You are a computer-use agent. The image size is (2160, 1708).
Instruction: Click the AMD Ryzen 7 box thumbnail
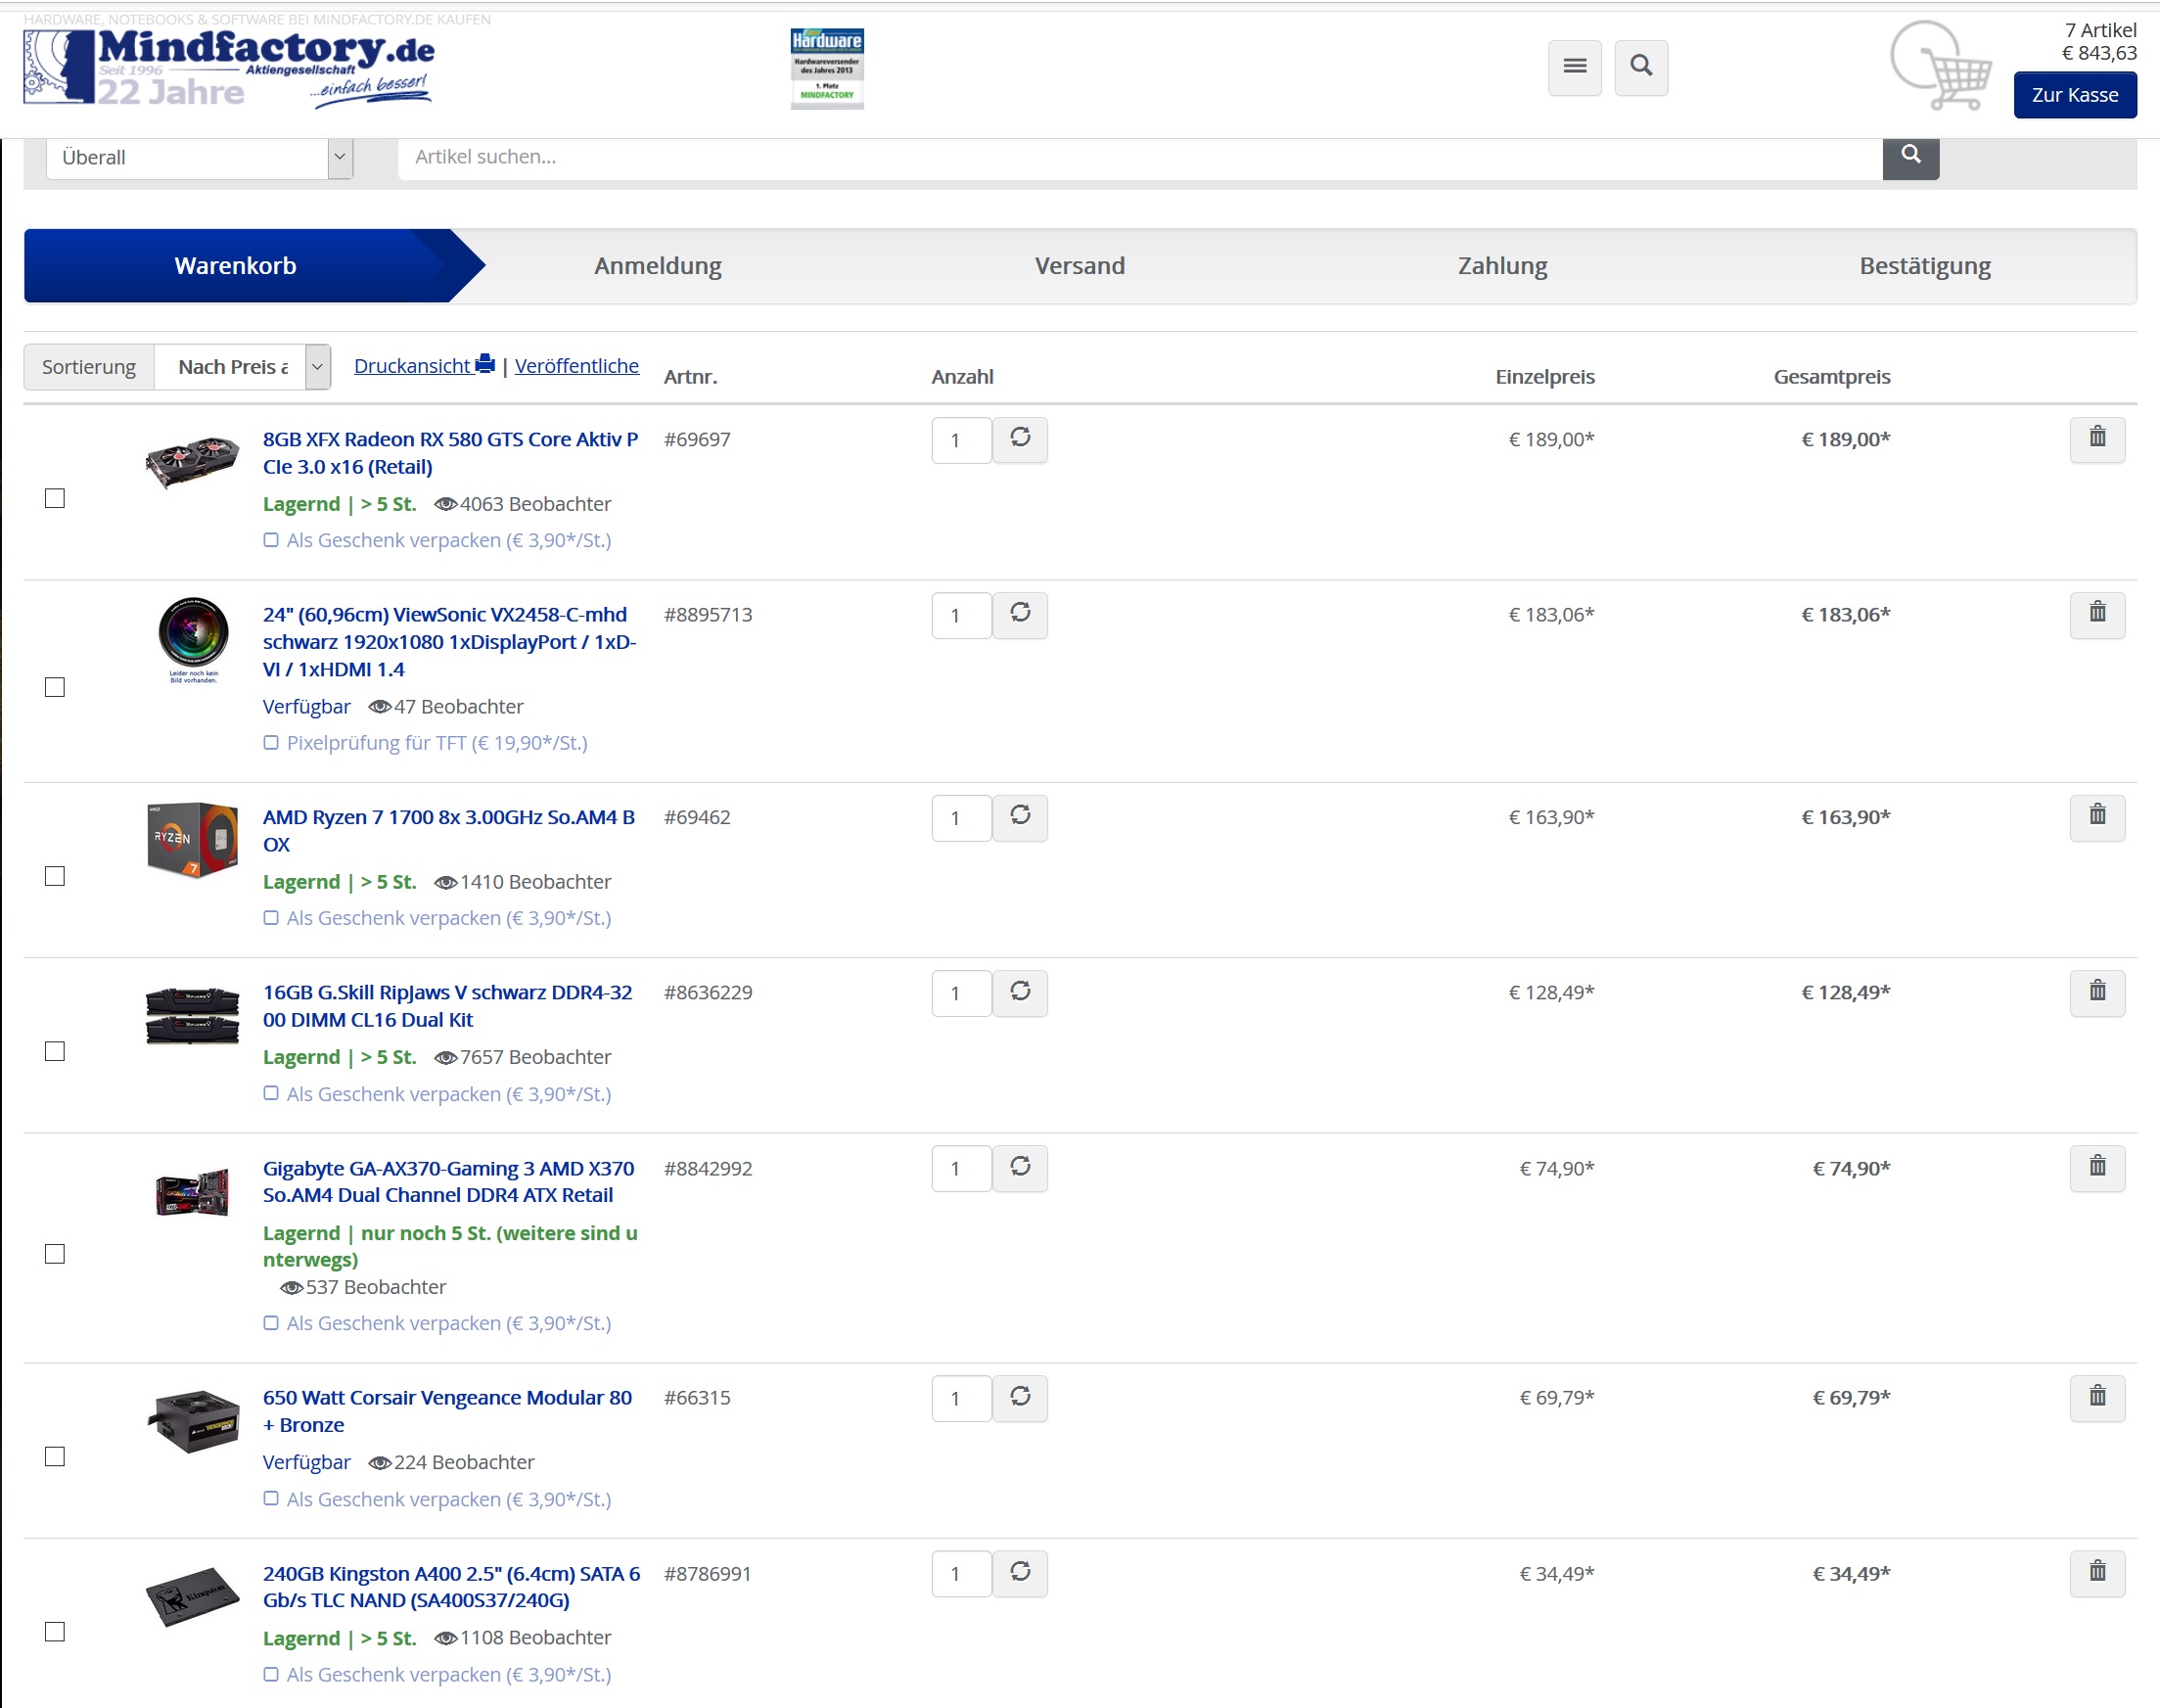pyautogui.click(x=192, y=839)
